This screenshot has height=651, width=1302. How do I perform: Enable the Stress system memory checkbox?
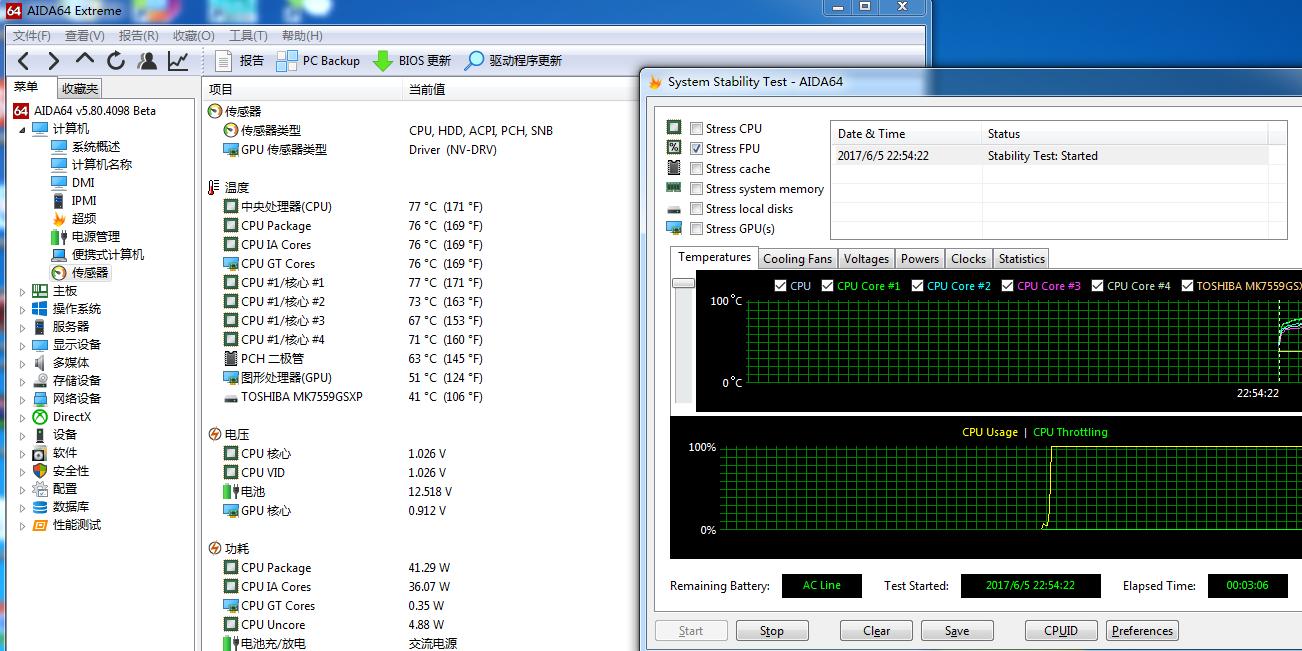tap(696, 188)
